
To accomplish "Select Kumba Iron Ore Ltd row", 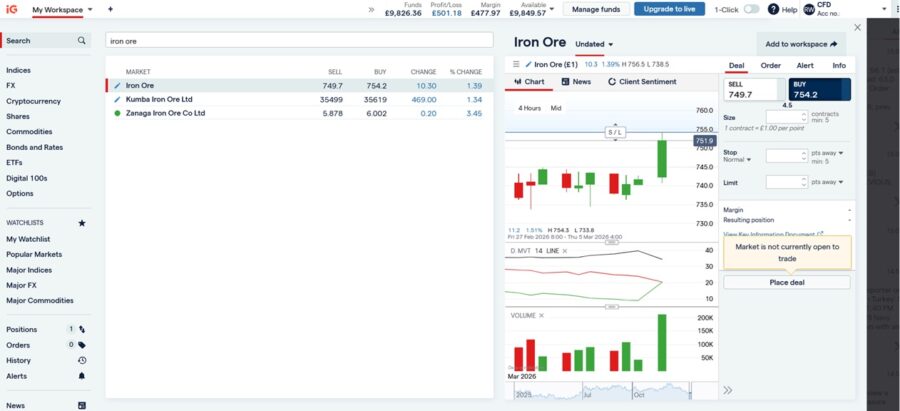I will [x=299, y=99].
